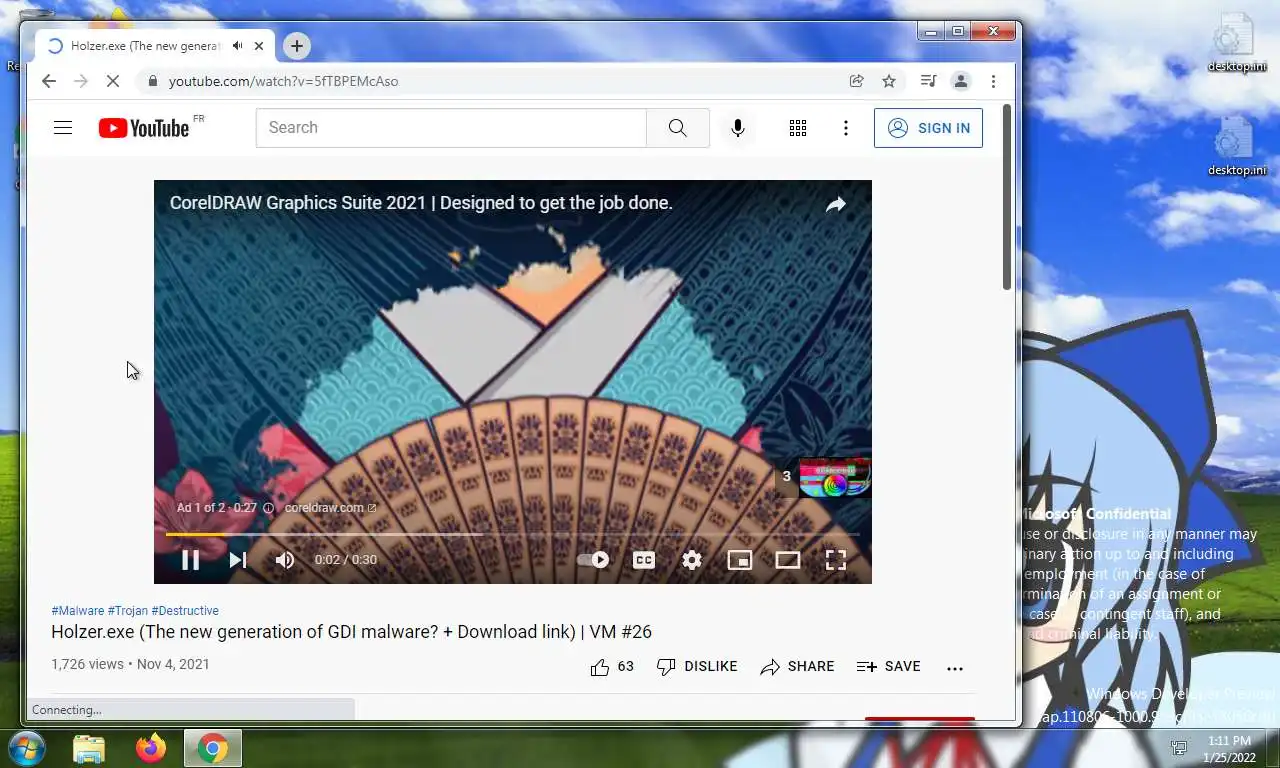Open the YouTube guide hamburger menu

(63, 128)
